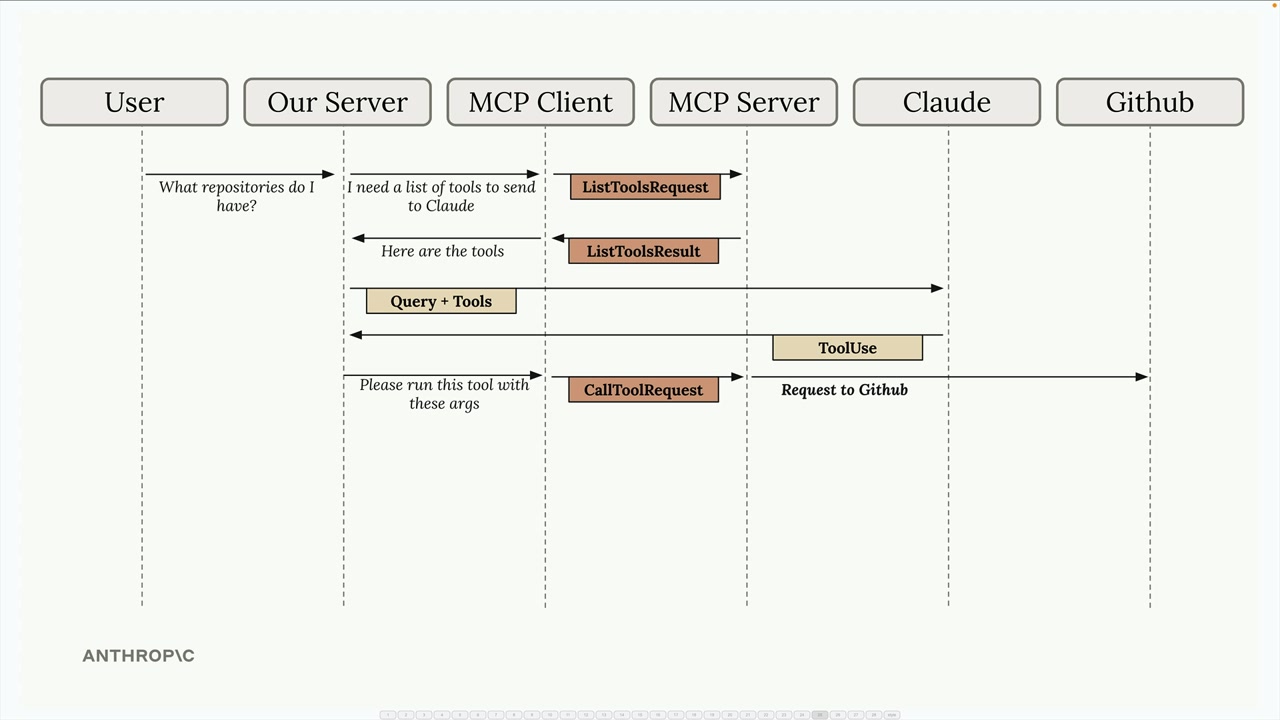
Task: Click the Claude participant box
Action: [946, 102]
